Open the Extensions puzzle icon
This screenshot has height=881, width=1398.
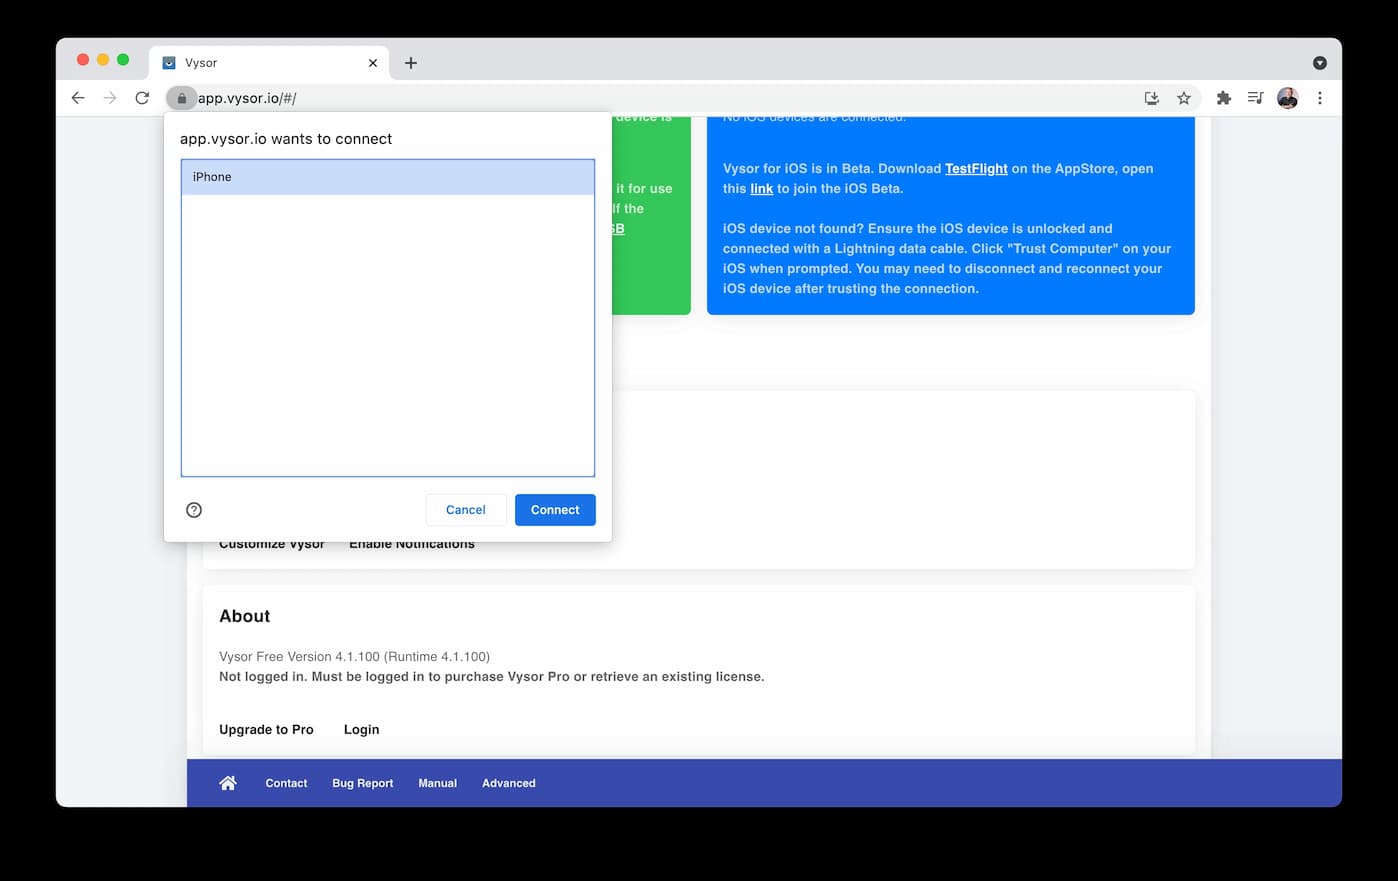click(1223, 98)
